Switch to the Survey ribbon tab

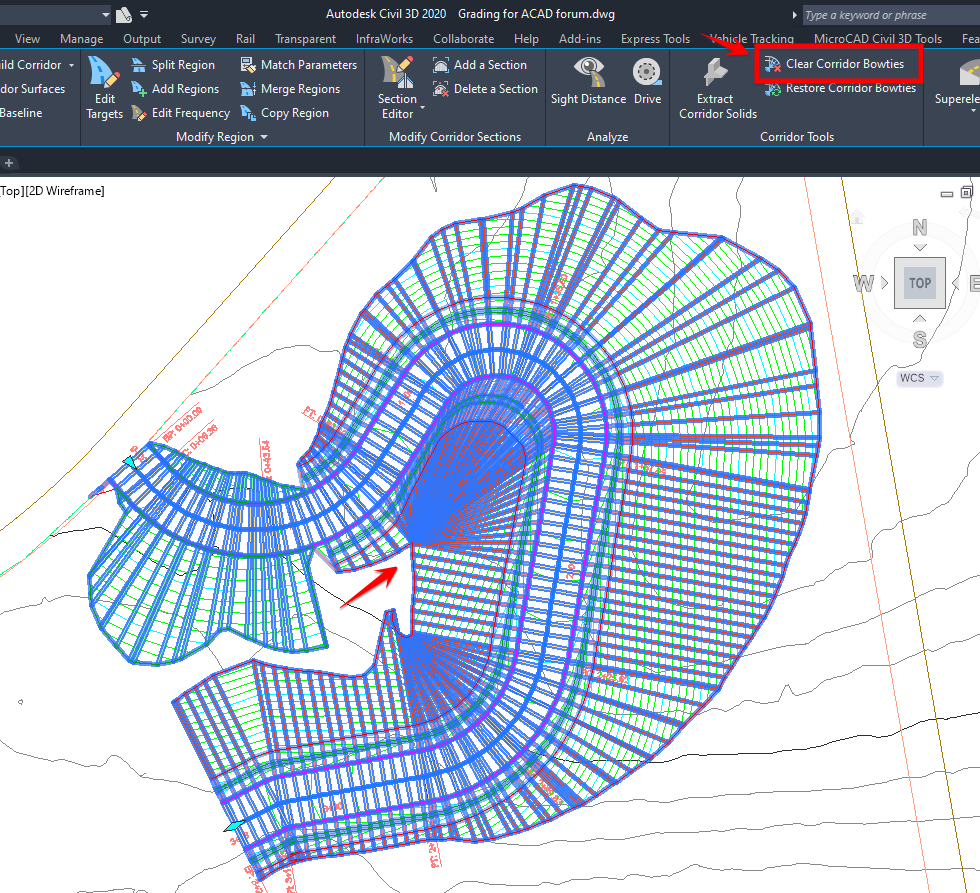point(197,38)
